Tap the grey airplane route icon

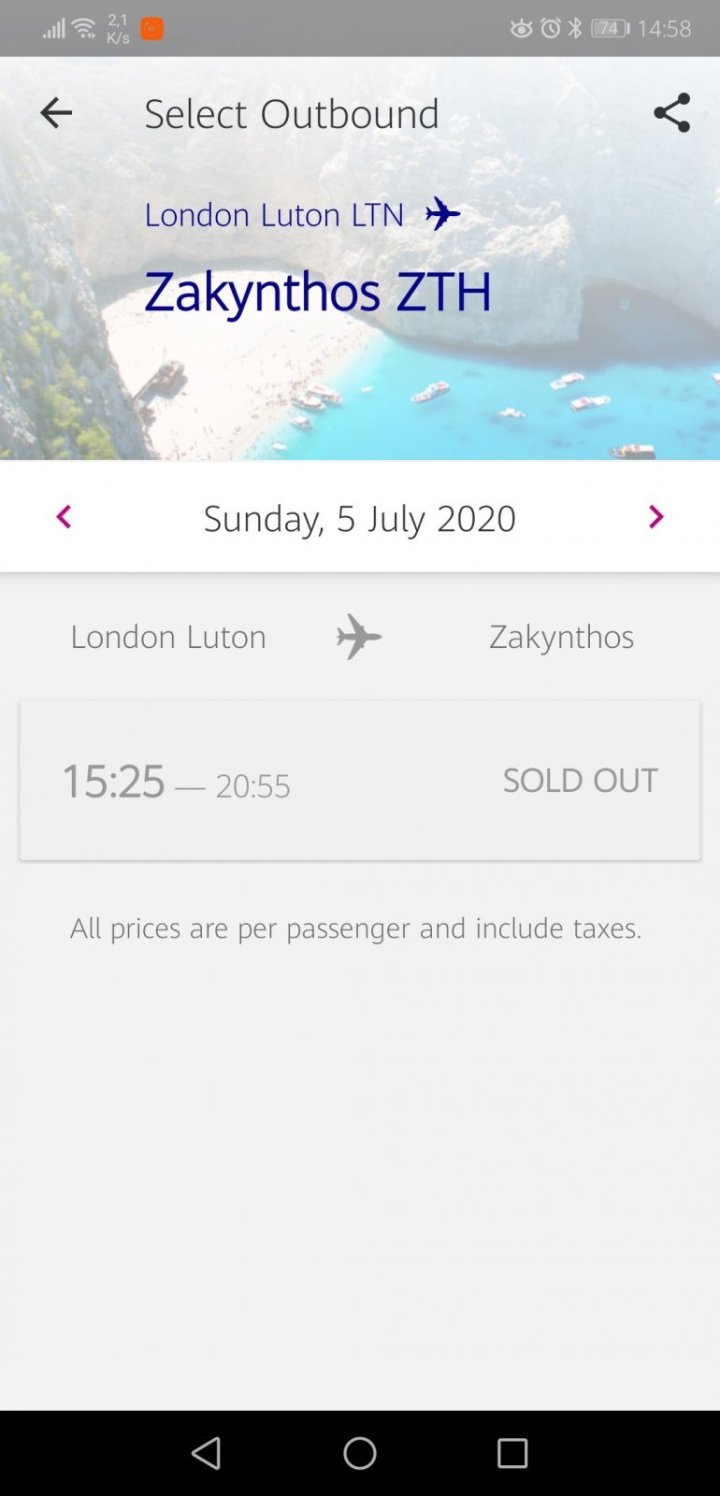[359, 637]
